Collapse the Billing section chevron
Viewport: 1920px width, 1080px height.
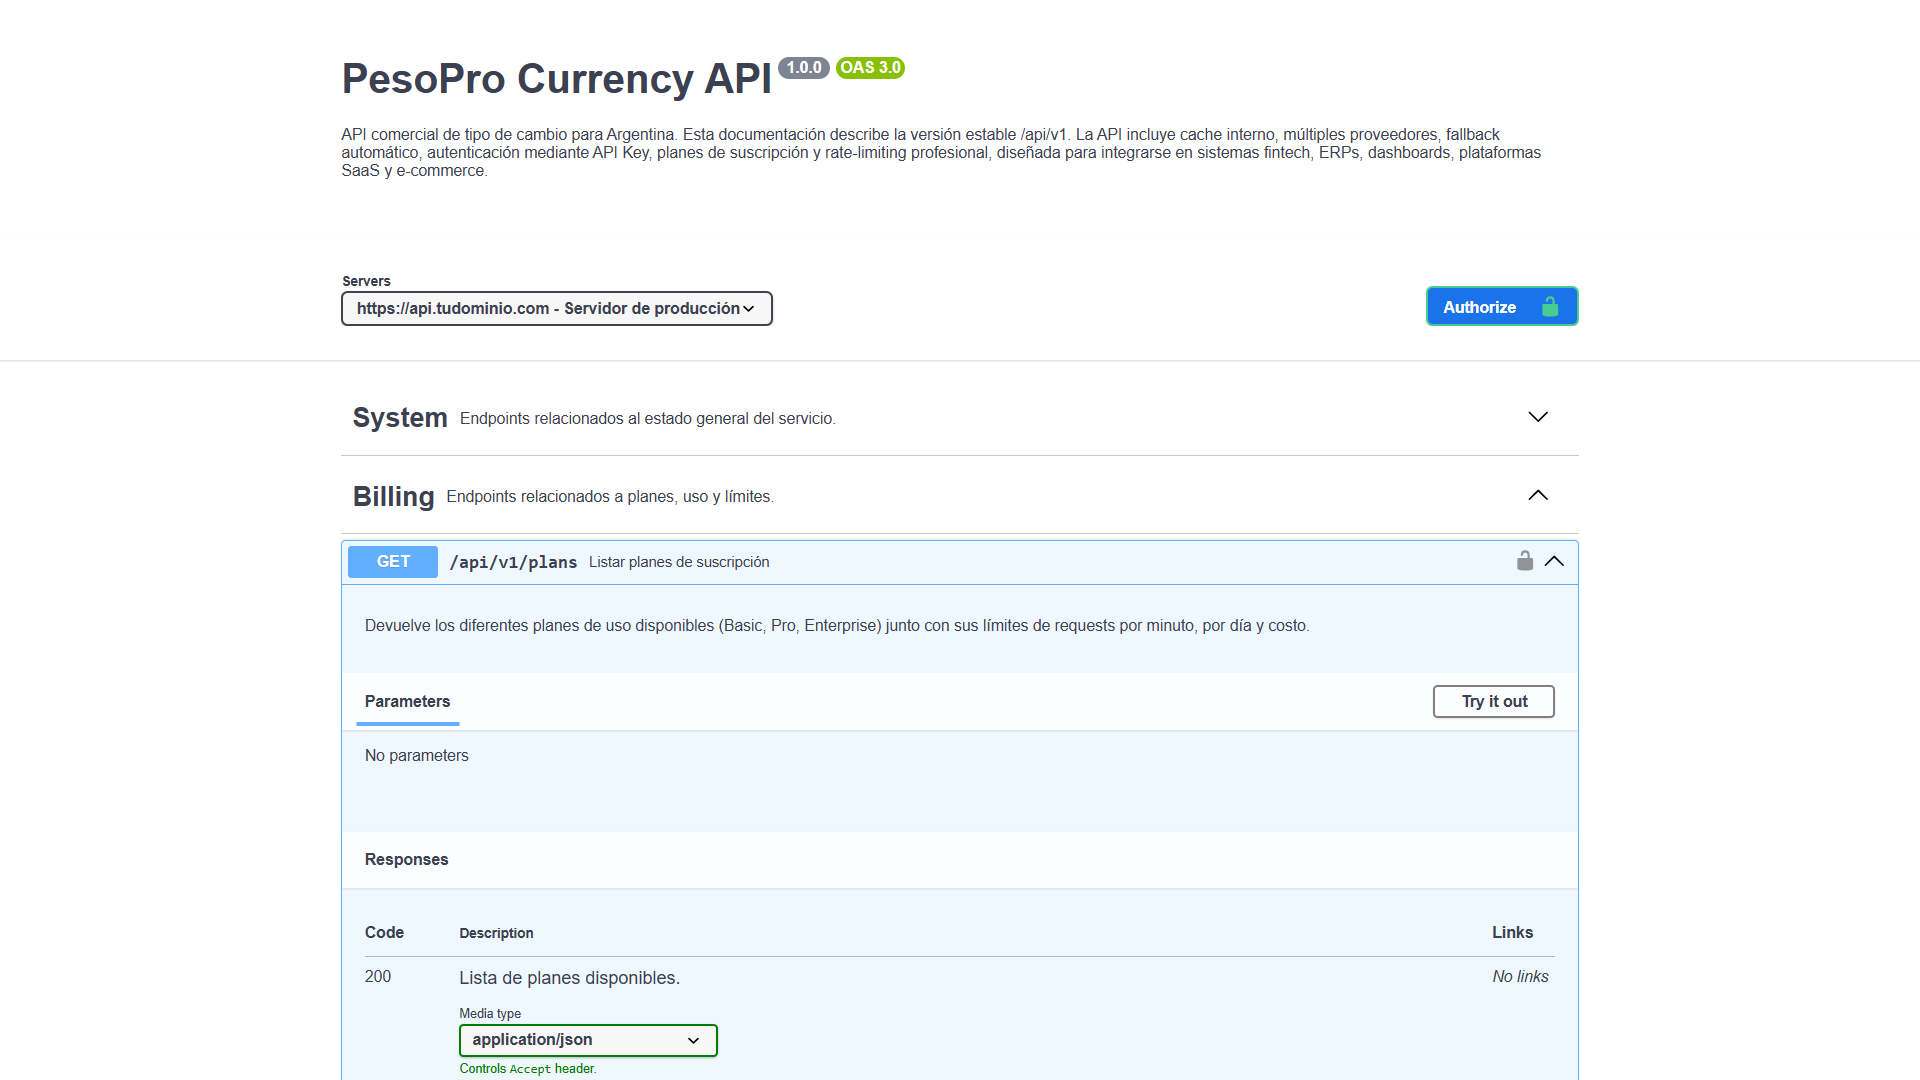1538,496
